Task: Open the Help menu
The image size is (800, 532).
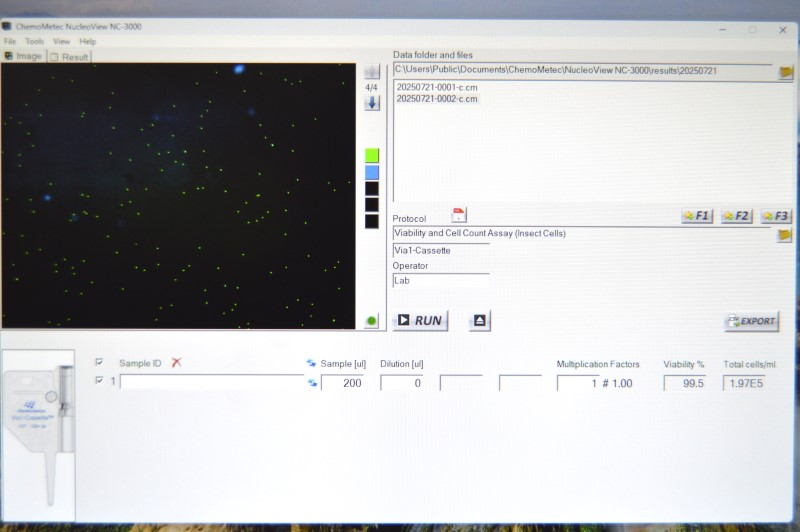Action: point(88,41)
